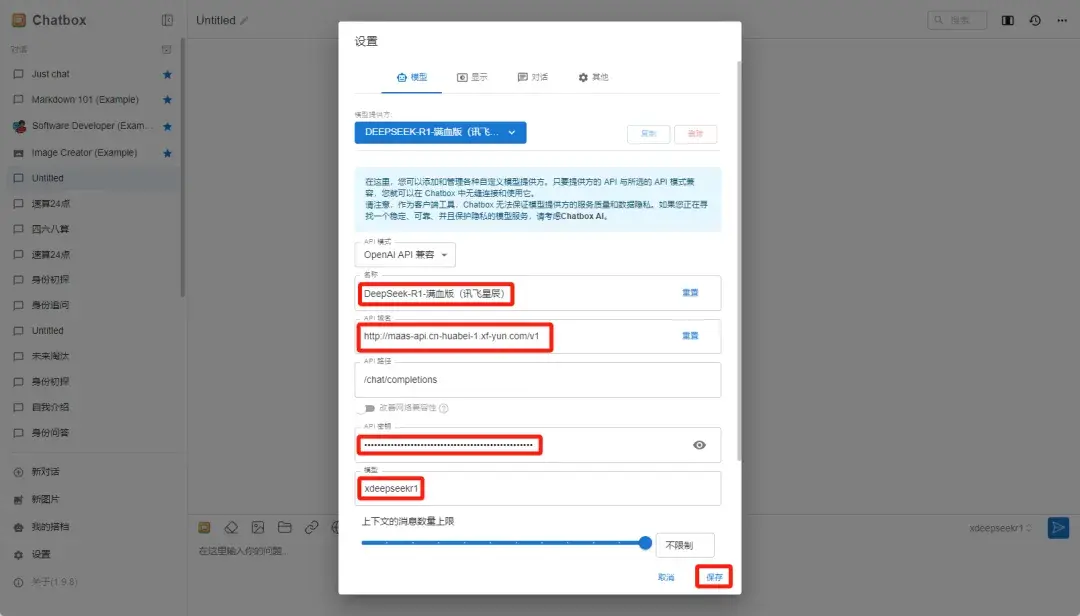Viewport: 1080px width, 616px height.
Task: Open the 未来淘汰 conversation
Action: coord(92,356)
